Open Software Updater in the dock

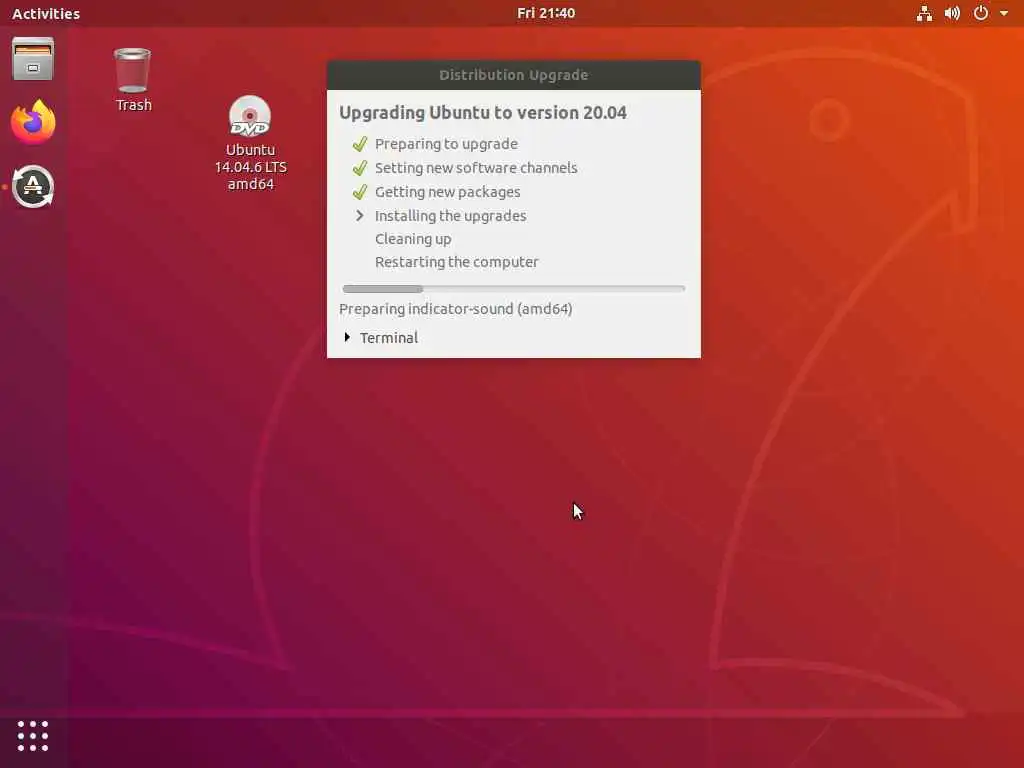[33, 187]
